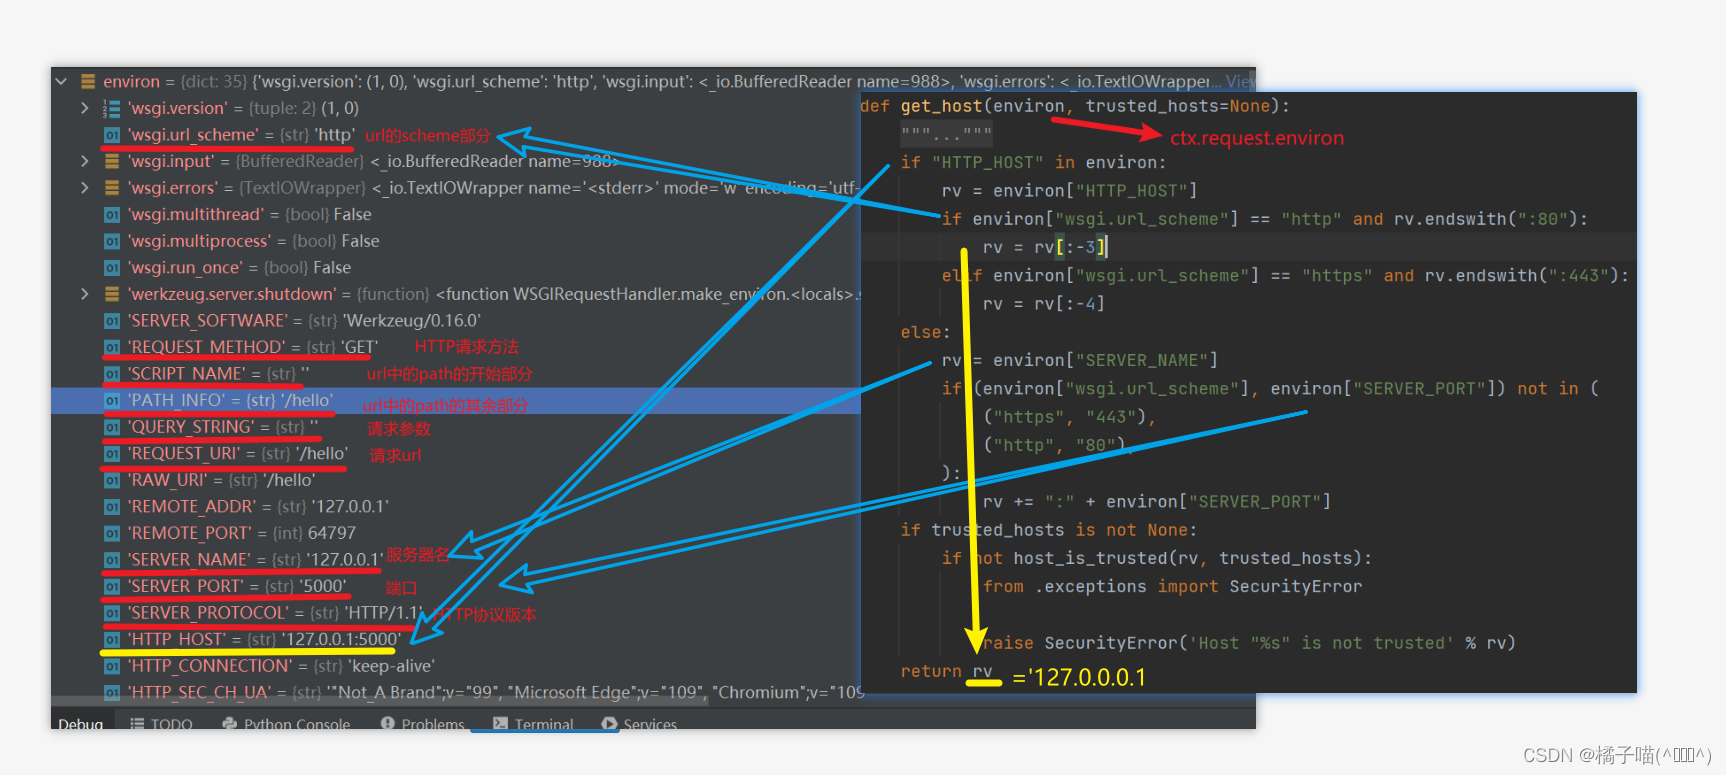Open the Debug tool window tab
Viewport: 1726px width, 775px height.
[x=80, y=723]
